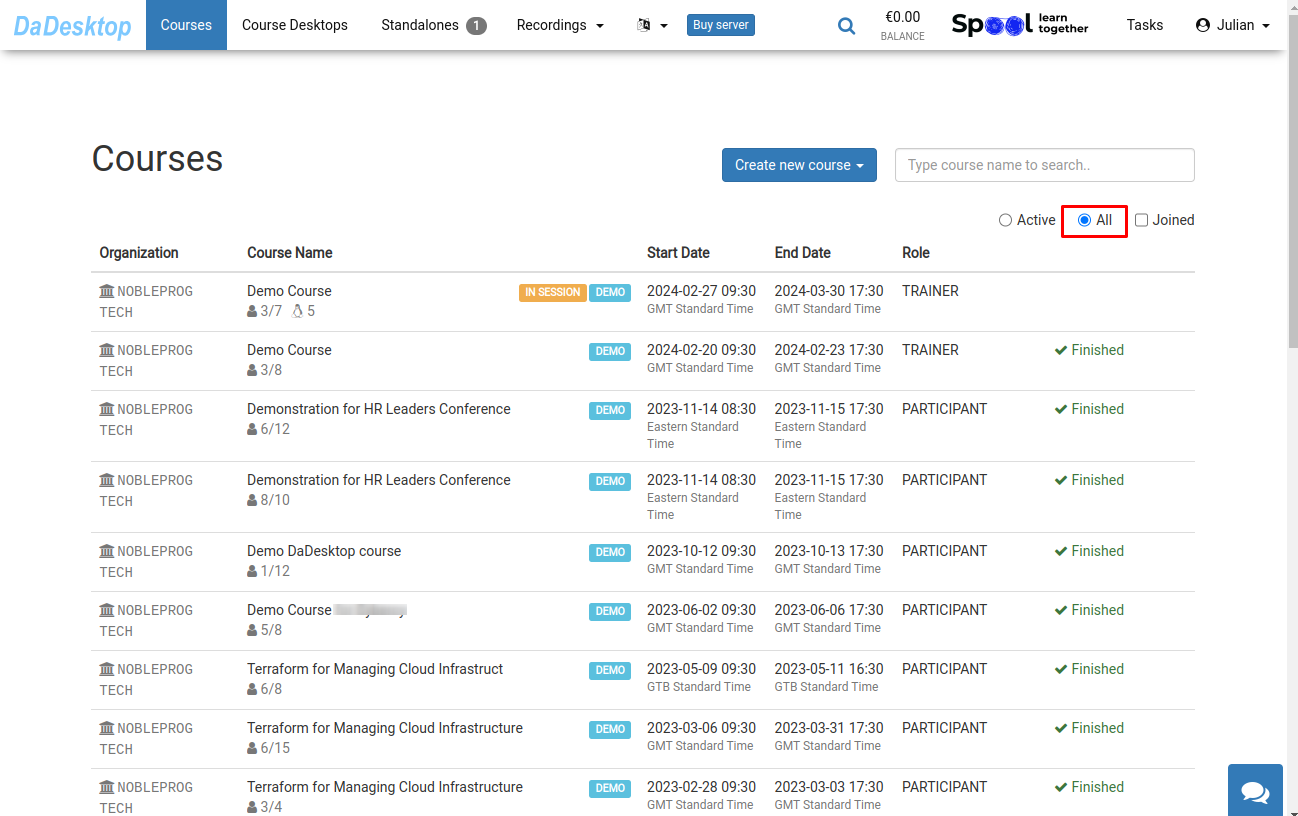Click the DaDesktop logo link
This screenshot has height=816, width=1298.
click(x=72, y=26)
